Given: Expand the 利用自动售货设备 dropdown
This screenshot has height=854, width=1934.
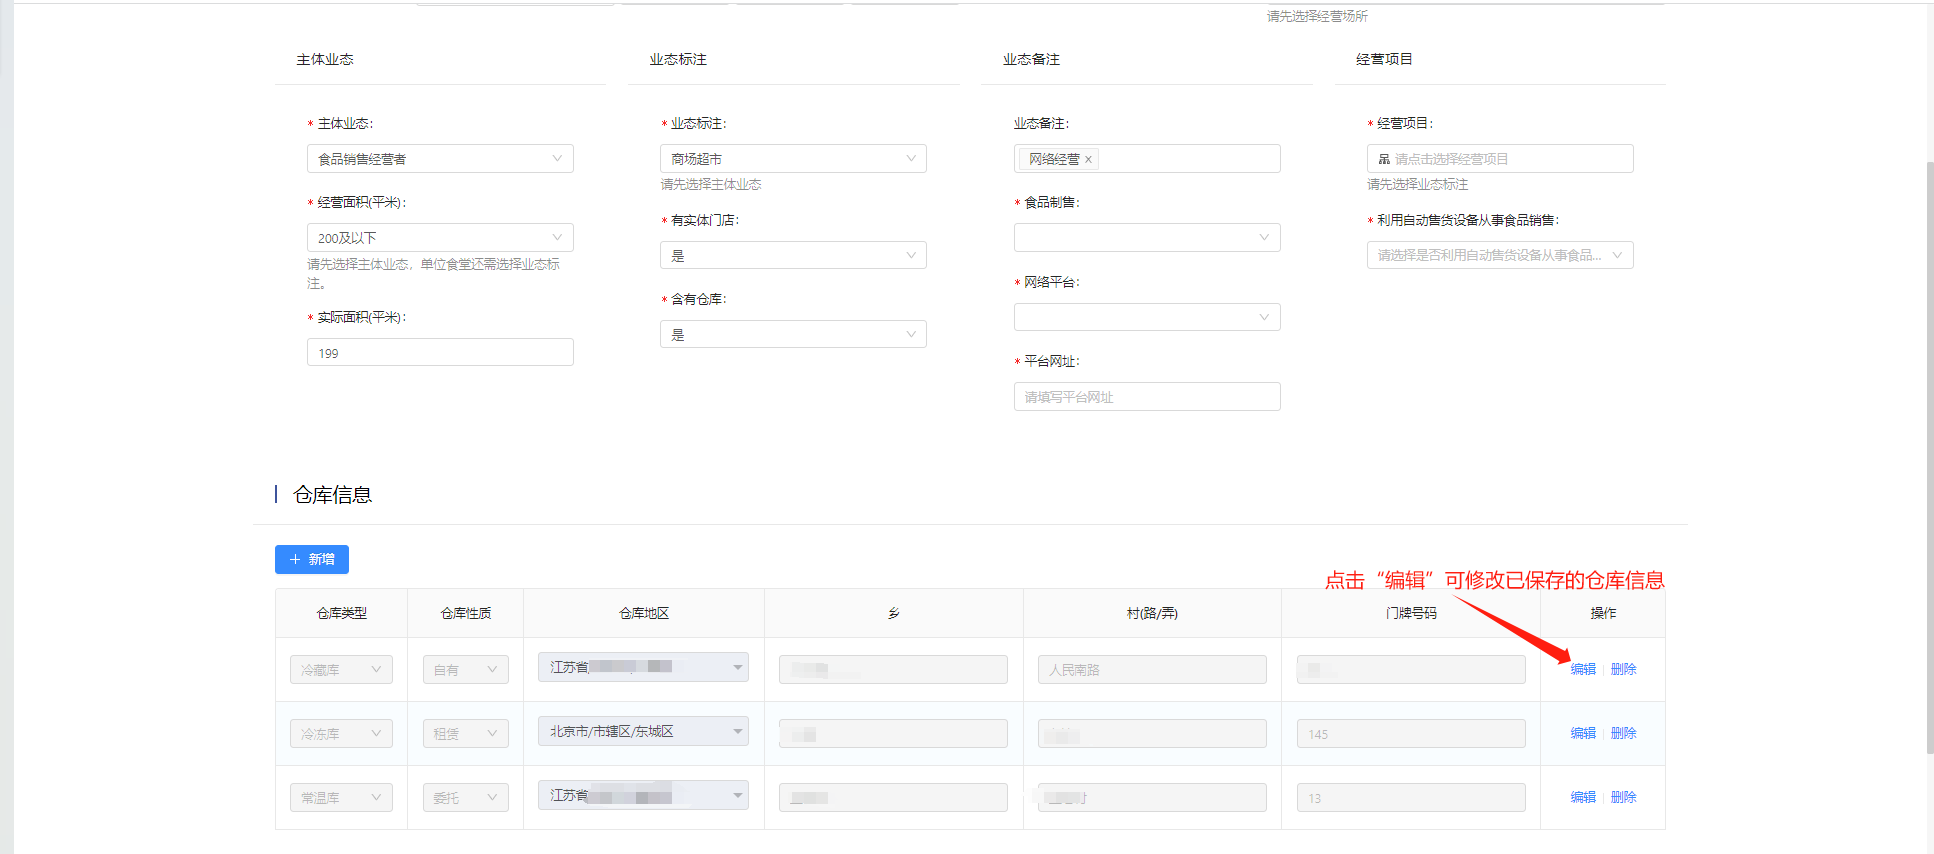Looking at the screenshot, I should click(x=1500, y=256).
